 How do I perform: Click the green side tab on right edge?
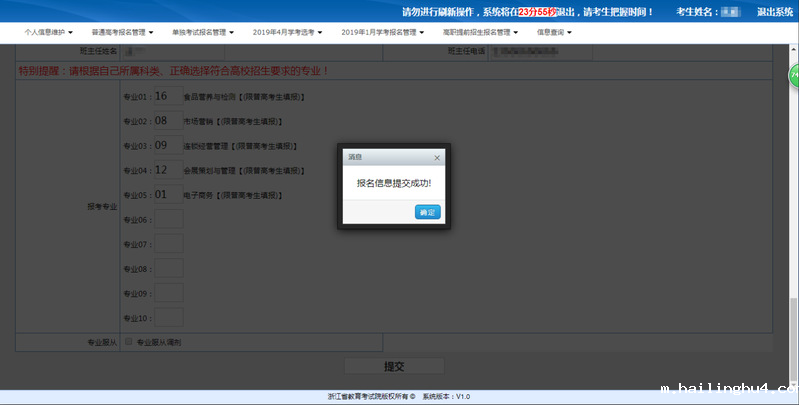click(793, 75)
